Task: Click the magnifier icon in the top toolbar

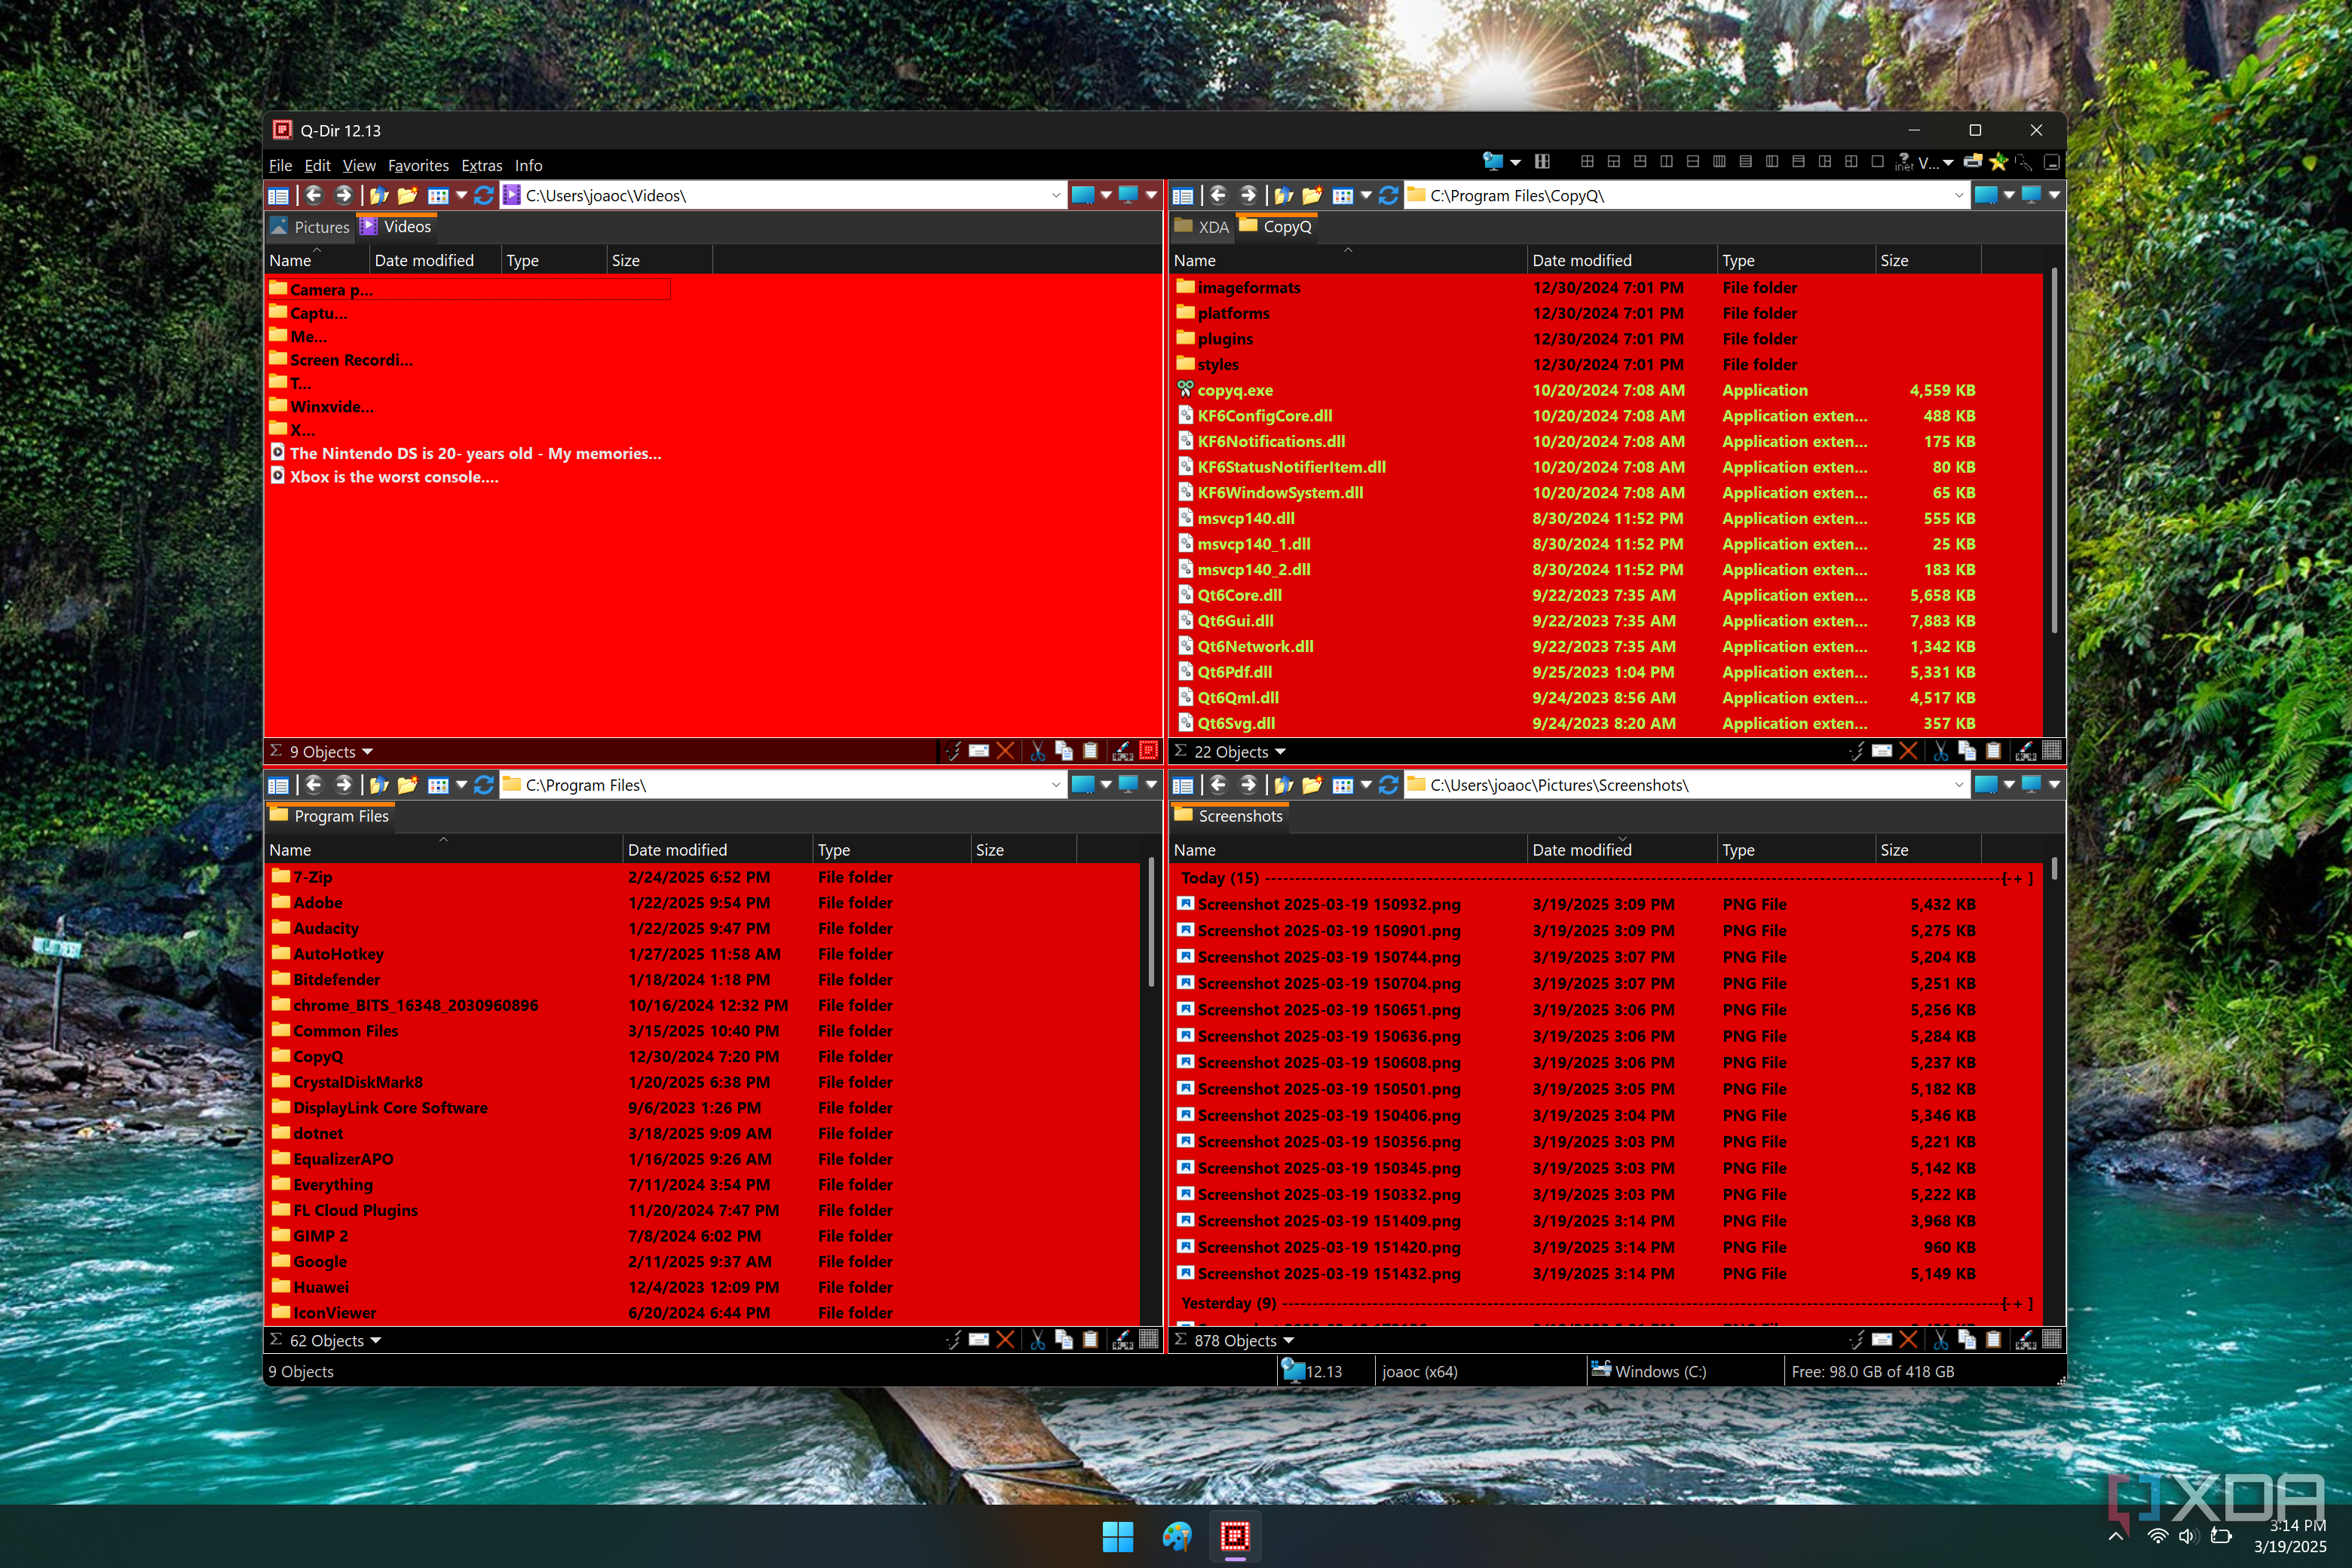Action: (x=2024, y=162)
